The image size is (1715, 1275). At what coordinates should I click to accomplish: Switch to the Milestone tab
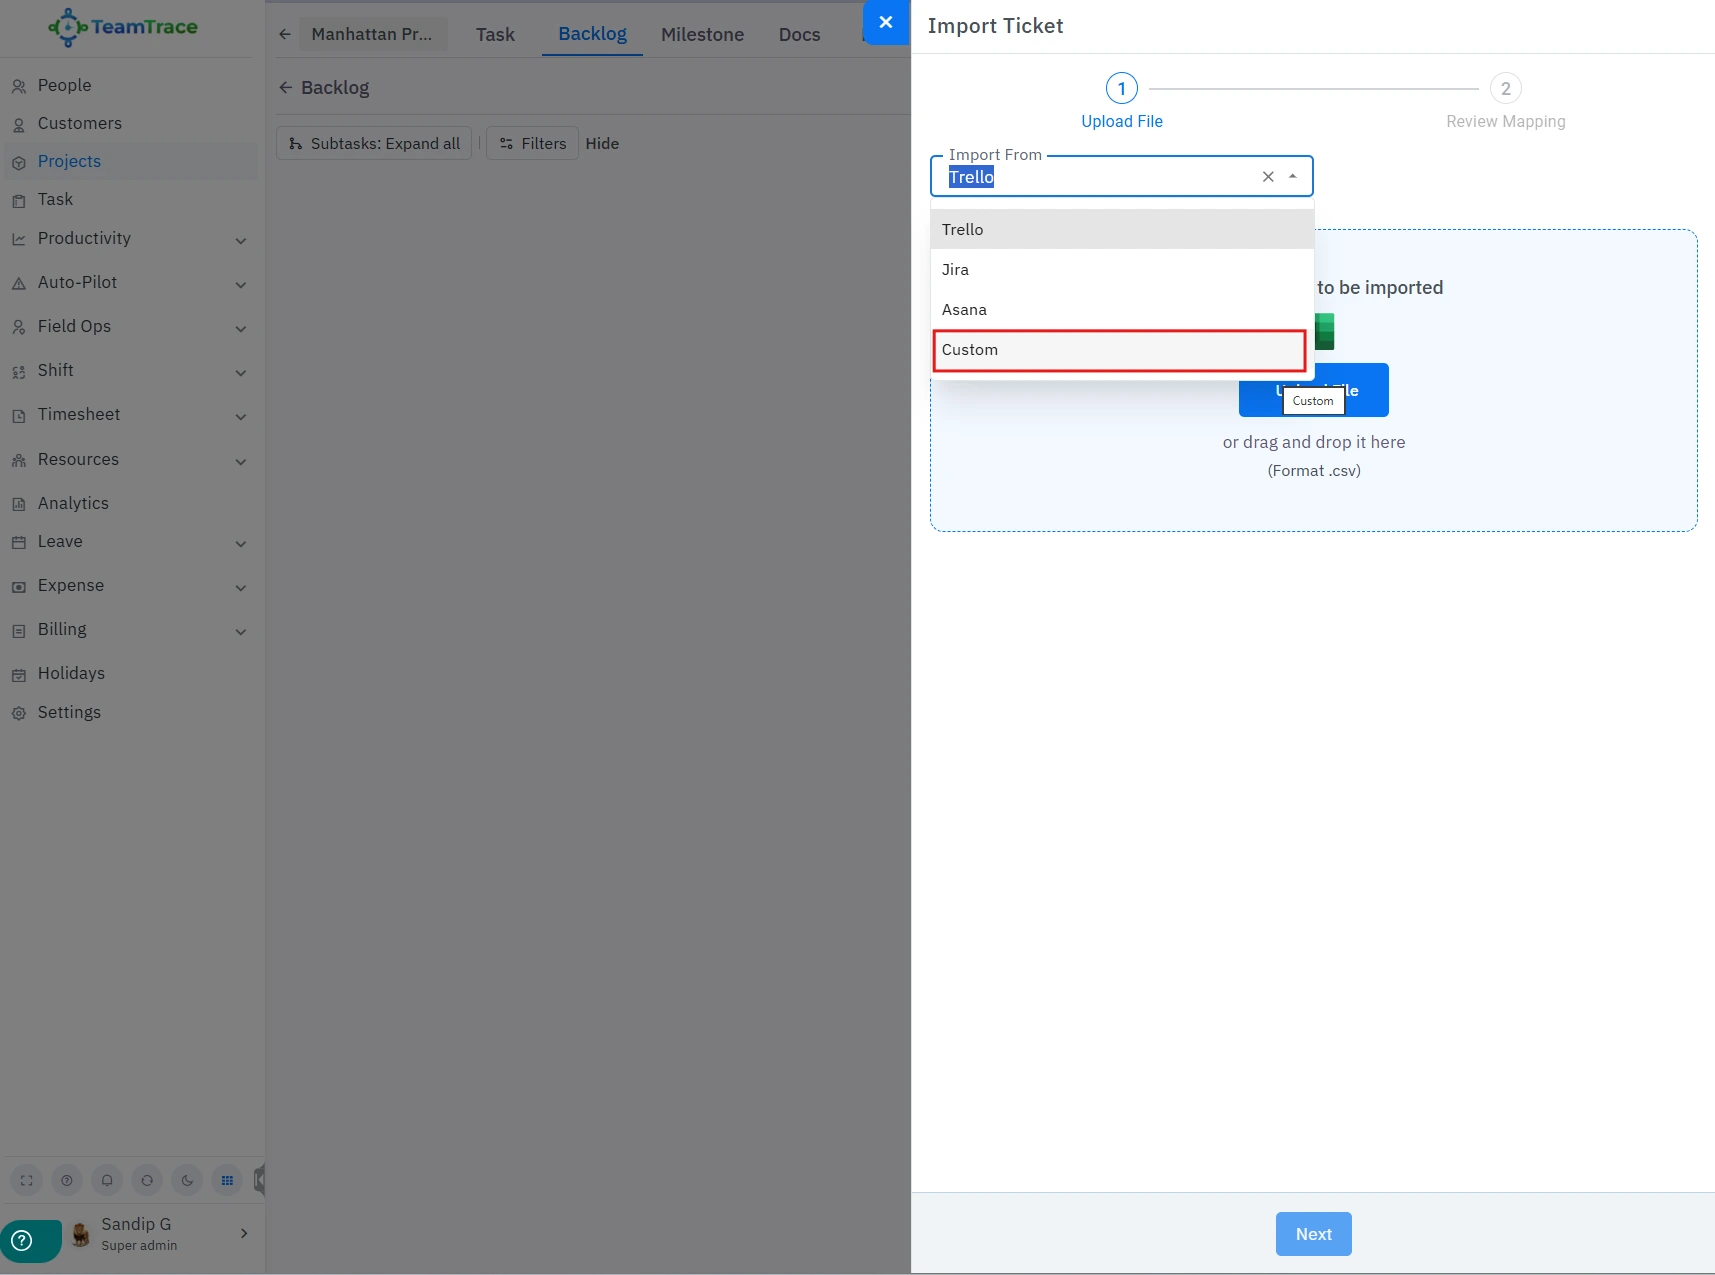pos(702,34)
